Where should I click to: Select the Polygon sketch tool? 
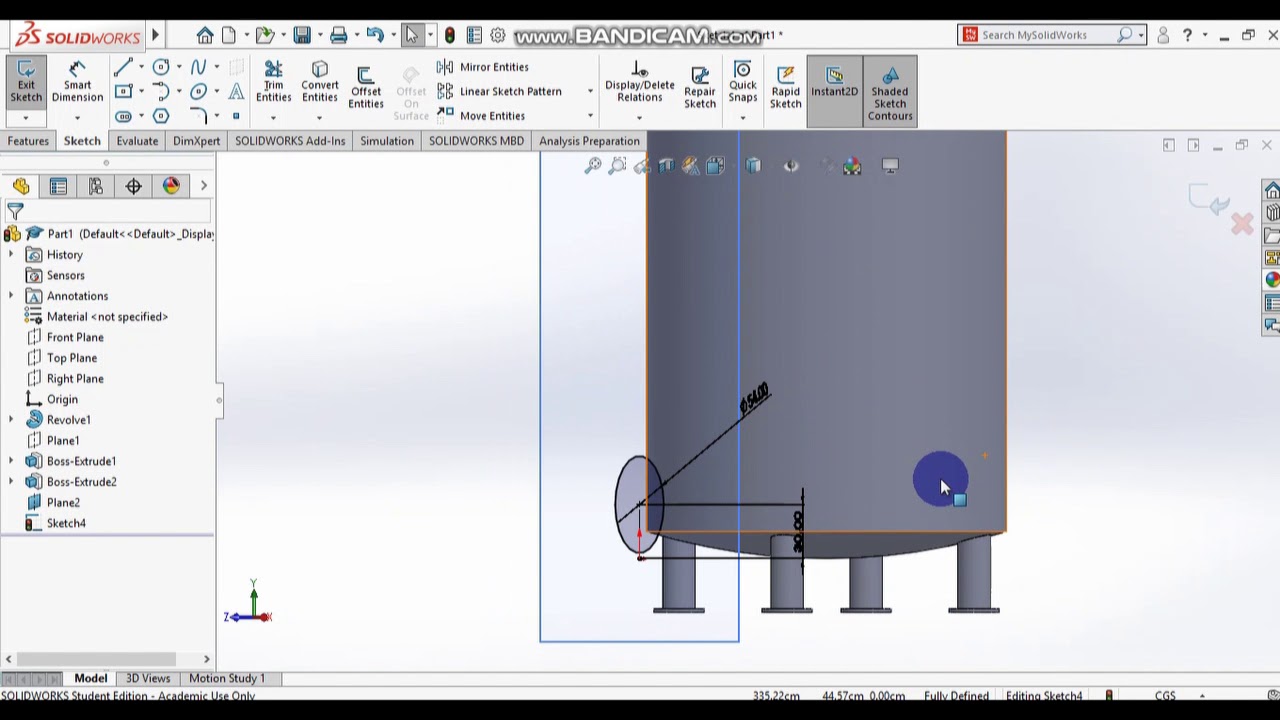tap(161, 116)
